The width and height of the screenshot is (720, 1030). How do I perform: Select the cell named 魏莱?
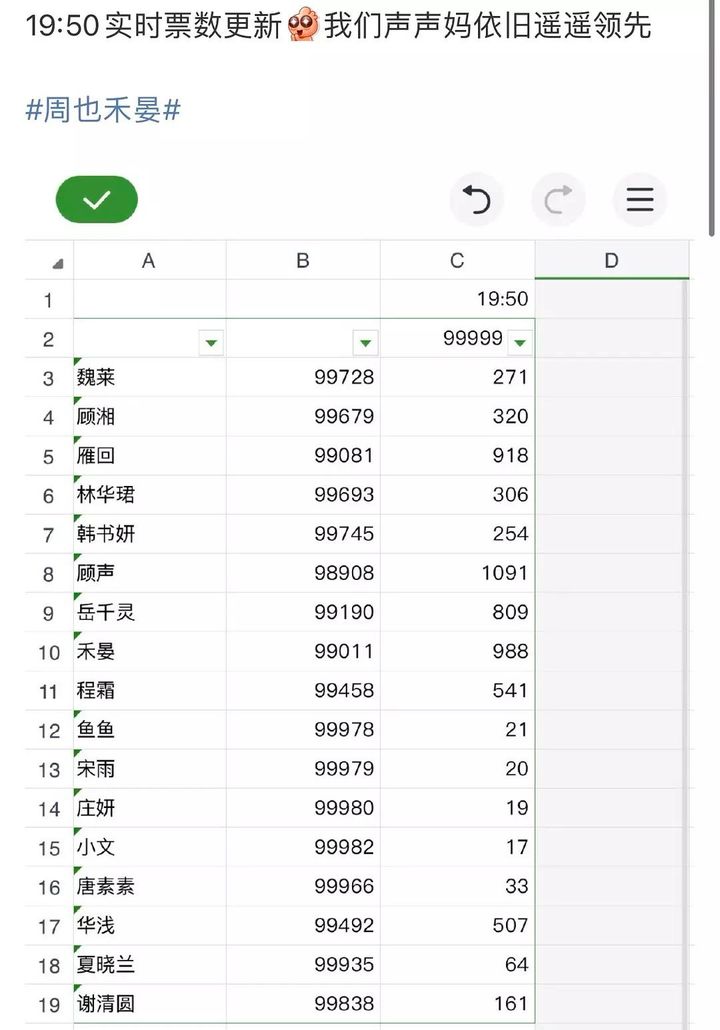pyautogui.click(x=150, y=377)
